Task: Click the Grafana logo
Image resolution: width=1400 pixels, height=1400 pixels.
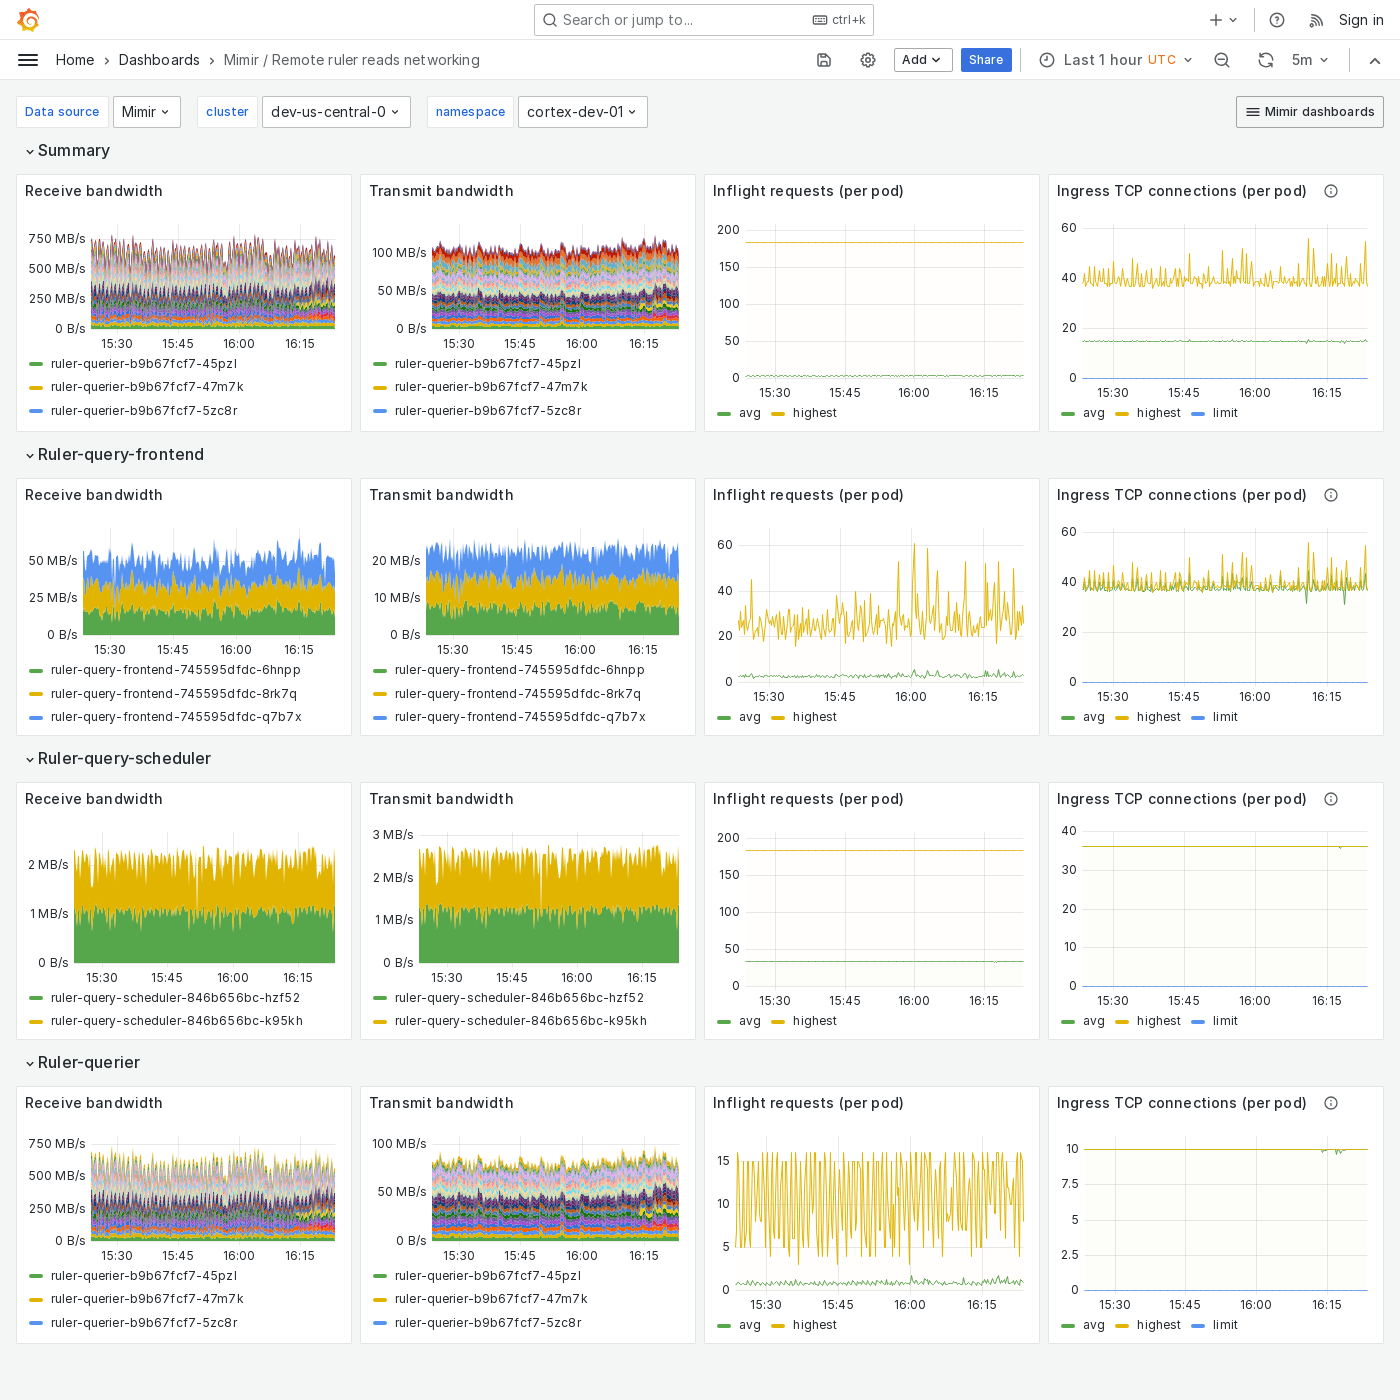Action: click(28, 20)
